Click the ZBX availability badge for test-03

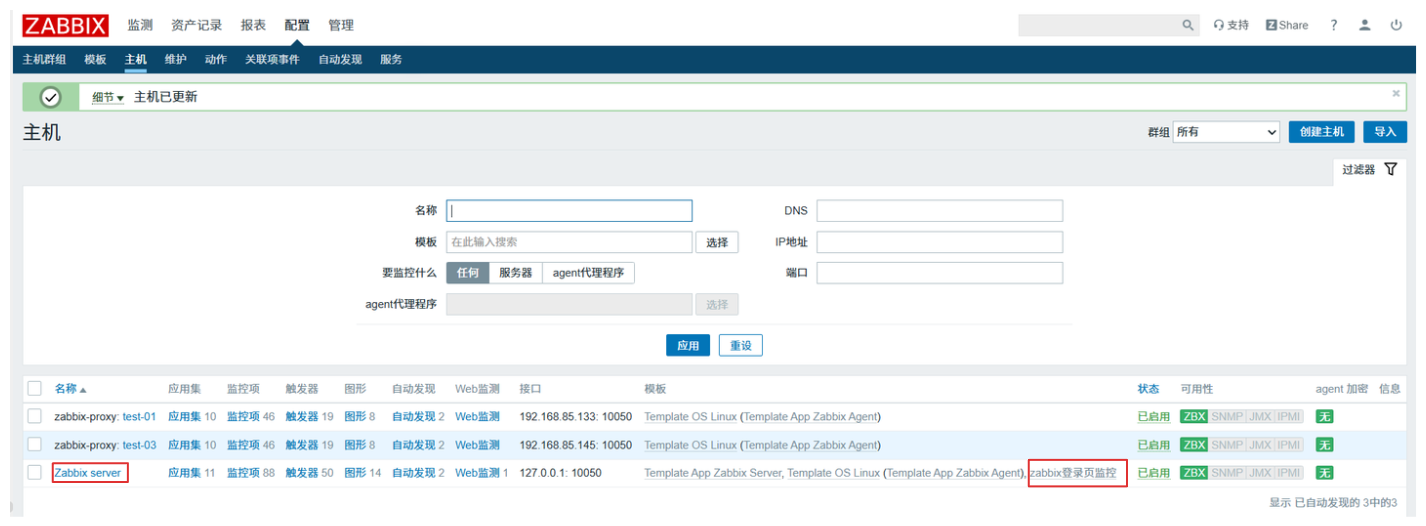1194,445
